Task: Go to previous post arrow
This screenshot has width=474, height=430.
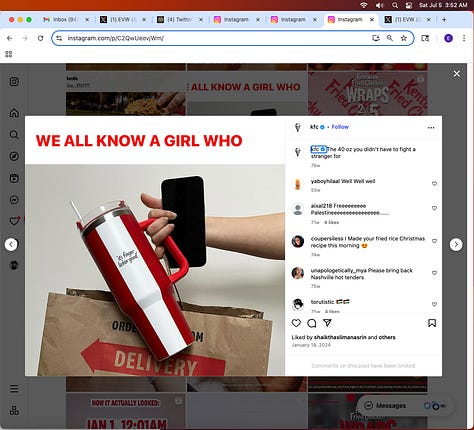Action: click(x=11, y=244)
